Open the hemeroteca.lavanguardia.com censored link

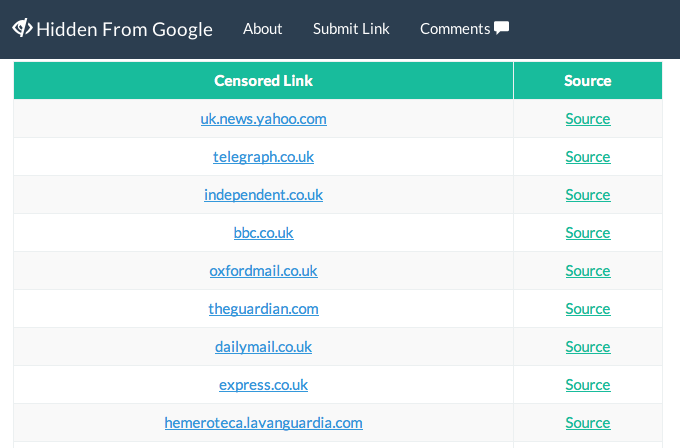[263, 423]
